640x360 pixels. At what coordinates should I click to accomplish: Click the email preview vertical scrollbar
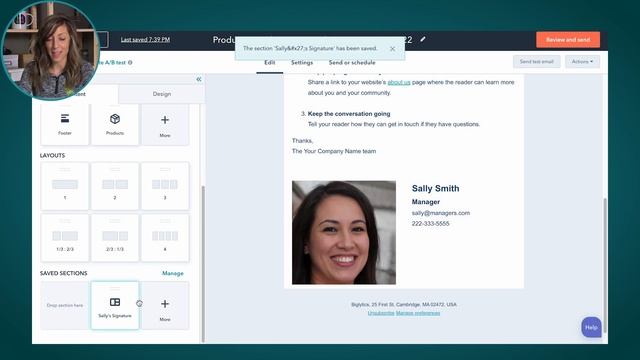[605, 265]
